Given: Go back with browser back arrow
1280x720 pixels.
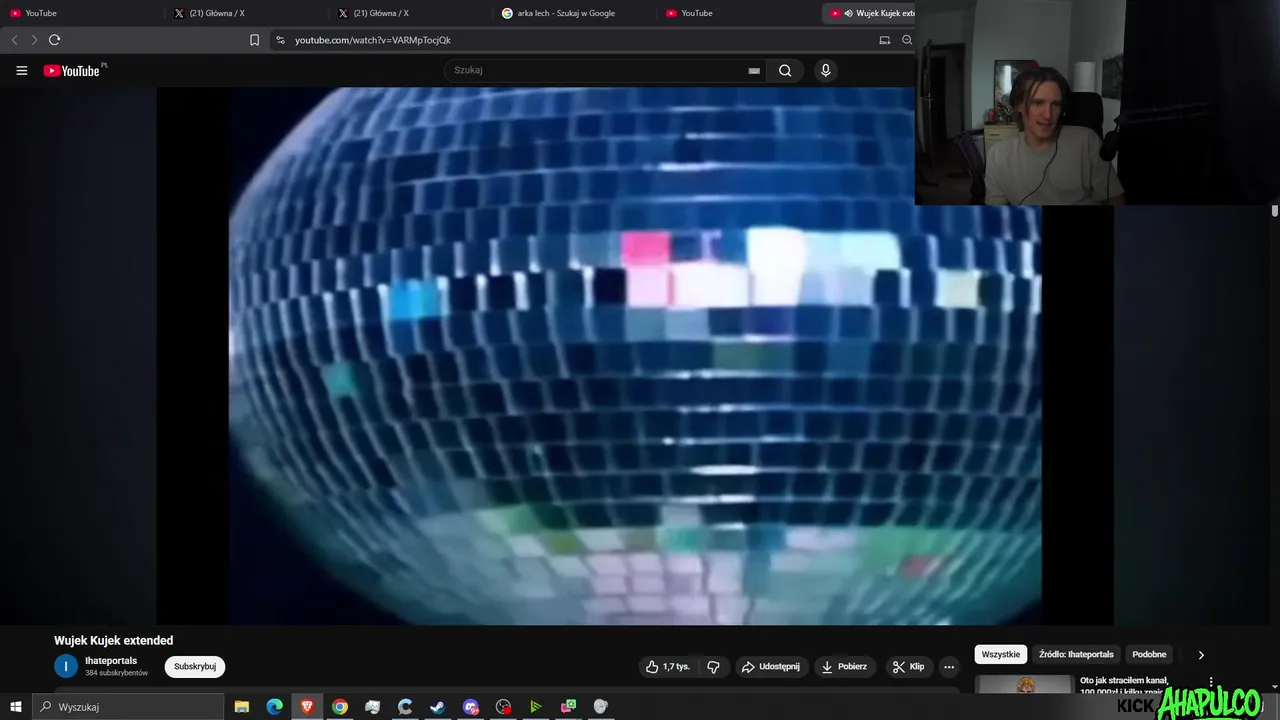Looking at the screenshot, I should 14,40.
